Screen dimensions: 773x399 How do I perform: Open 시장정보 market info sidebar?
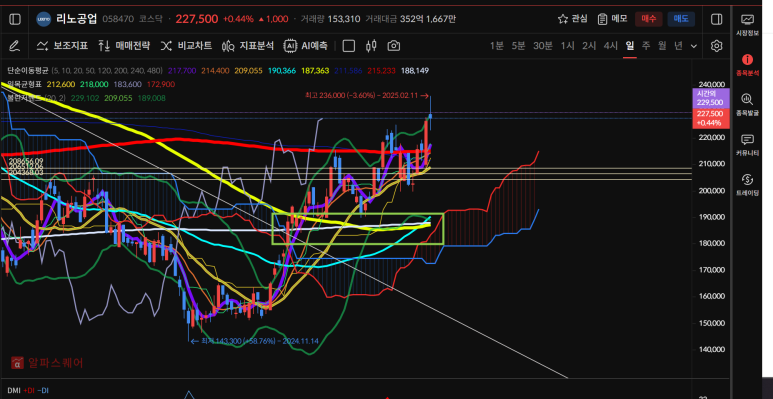[x=747, y=25]
